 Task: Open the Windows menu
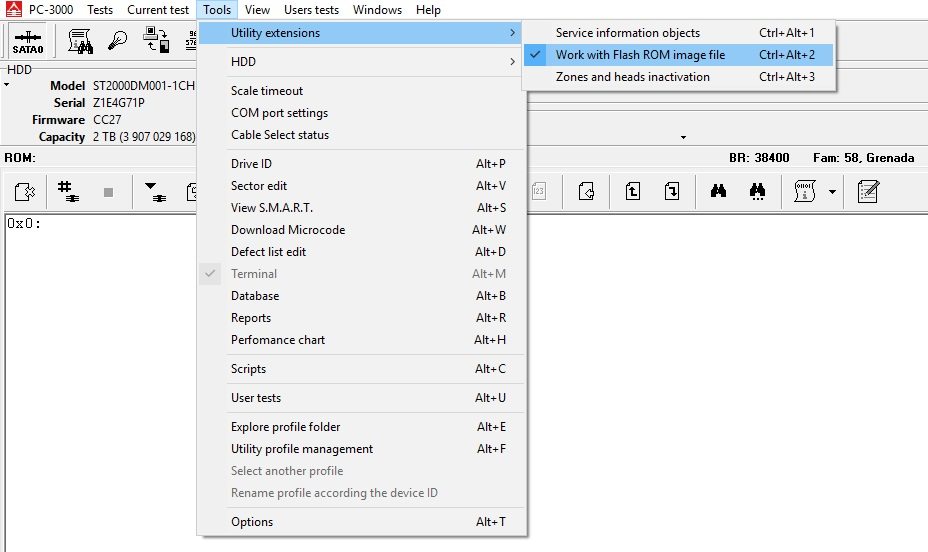coord(377,10)
